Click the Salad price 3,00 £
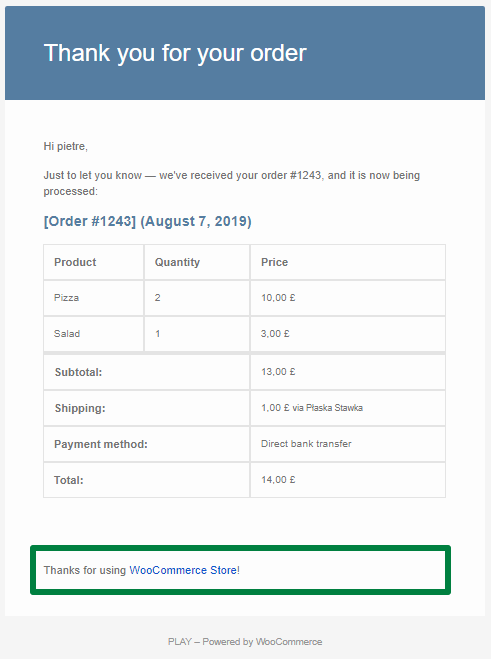491x659 pixels. [x=275, y=334]
